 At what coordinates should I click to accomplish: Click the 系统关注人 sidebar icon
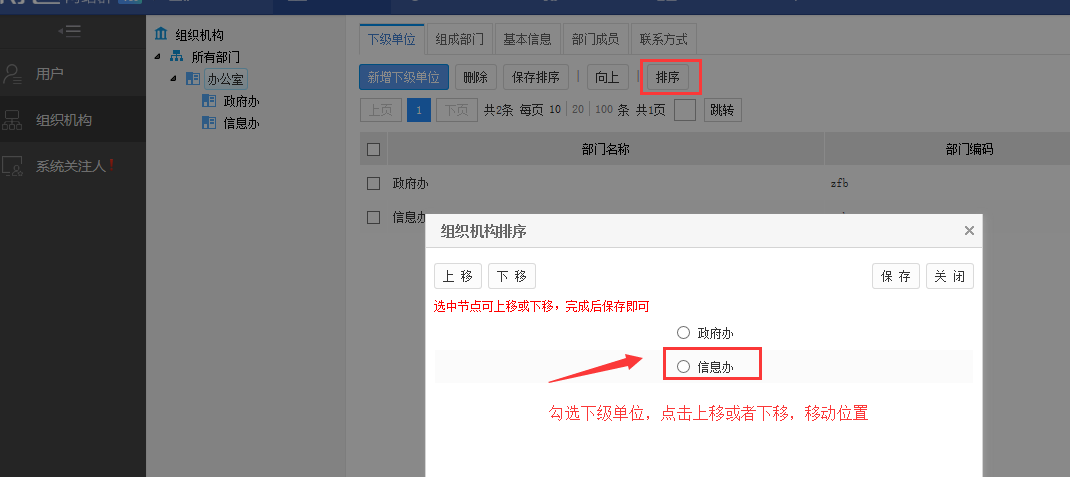(13, 167)
